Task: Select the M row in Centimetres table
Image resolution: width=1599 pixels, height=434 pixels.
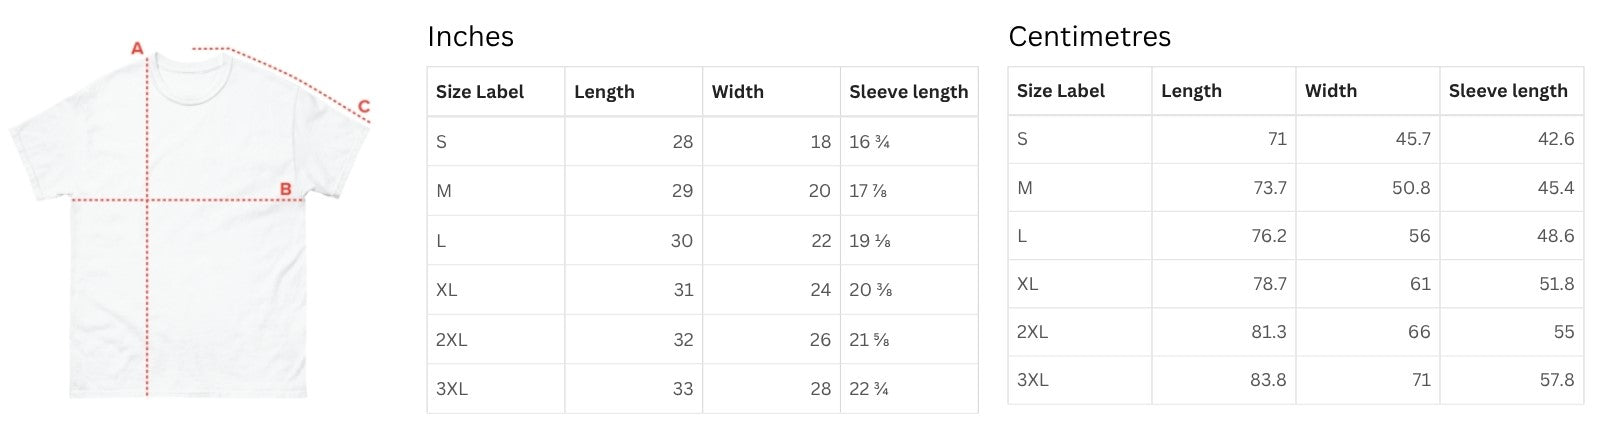Action: click(x=1296, y=188)
